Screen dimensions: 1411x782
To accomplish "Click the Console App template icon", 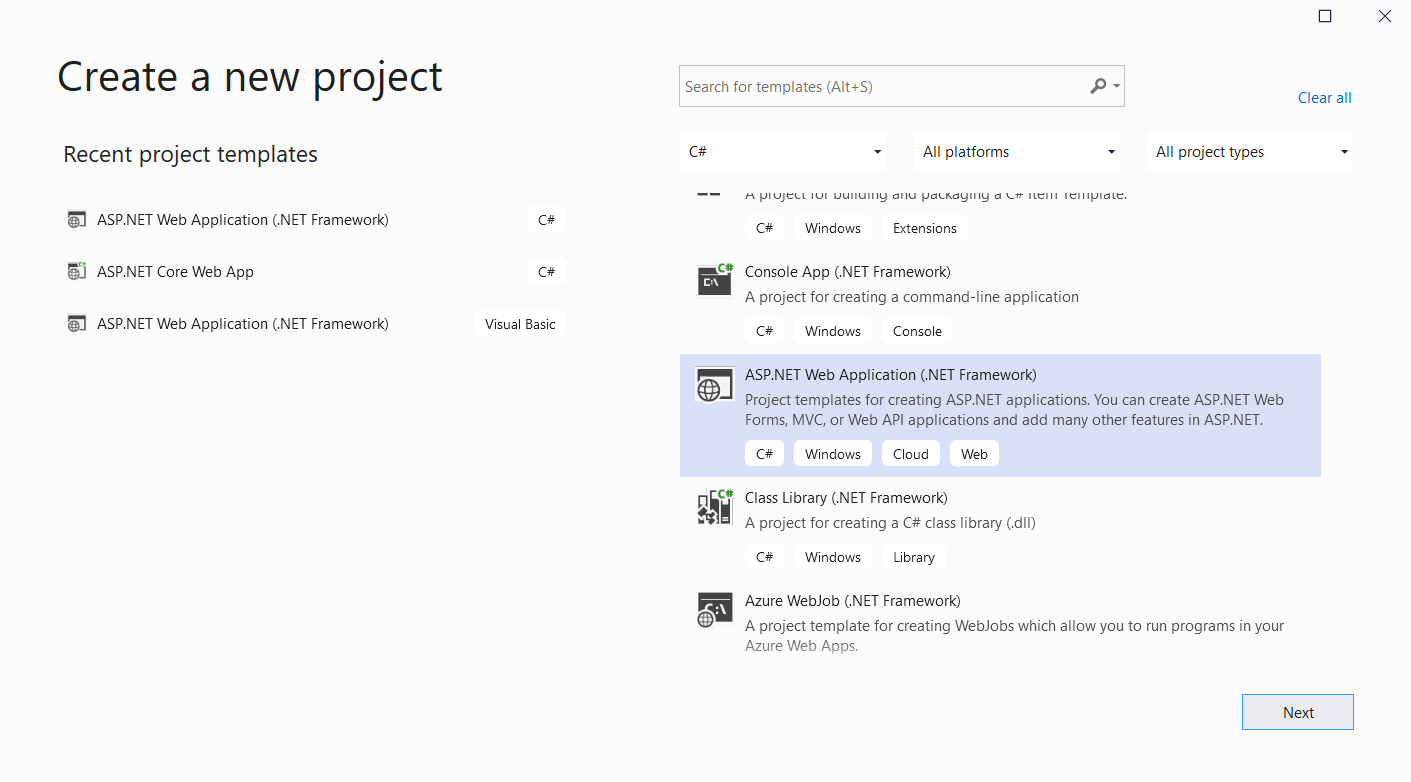I will click(714, 280).
